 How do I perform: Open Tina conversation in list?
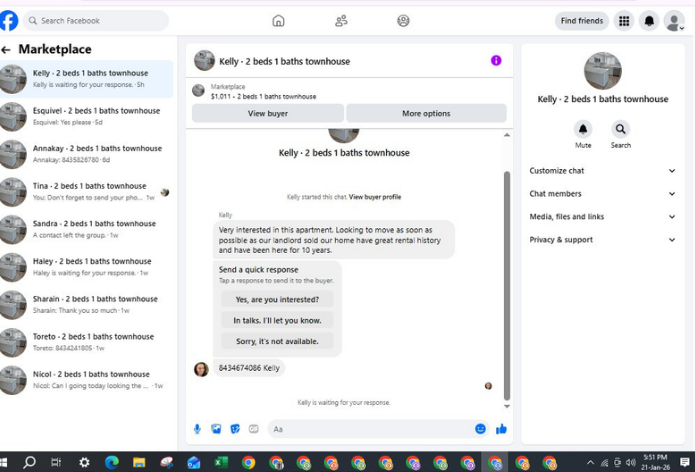click(86, 192)
